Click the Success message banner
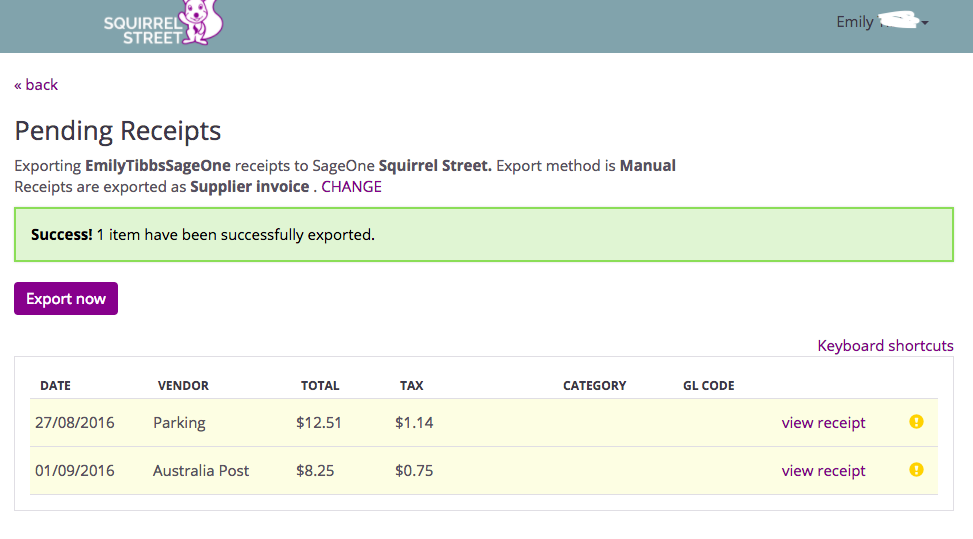Image resolution: width=973 pixels, height=539 pixels. pos(484,234)
